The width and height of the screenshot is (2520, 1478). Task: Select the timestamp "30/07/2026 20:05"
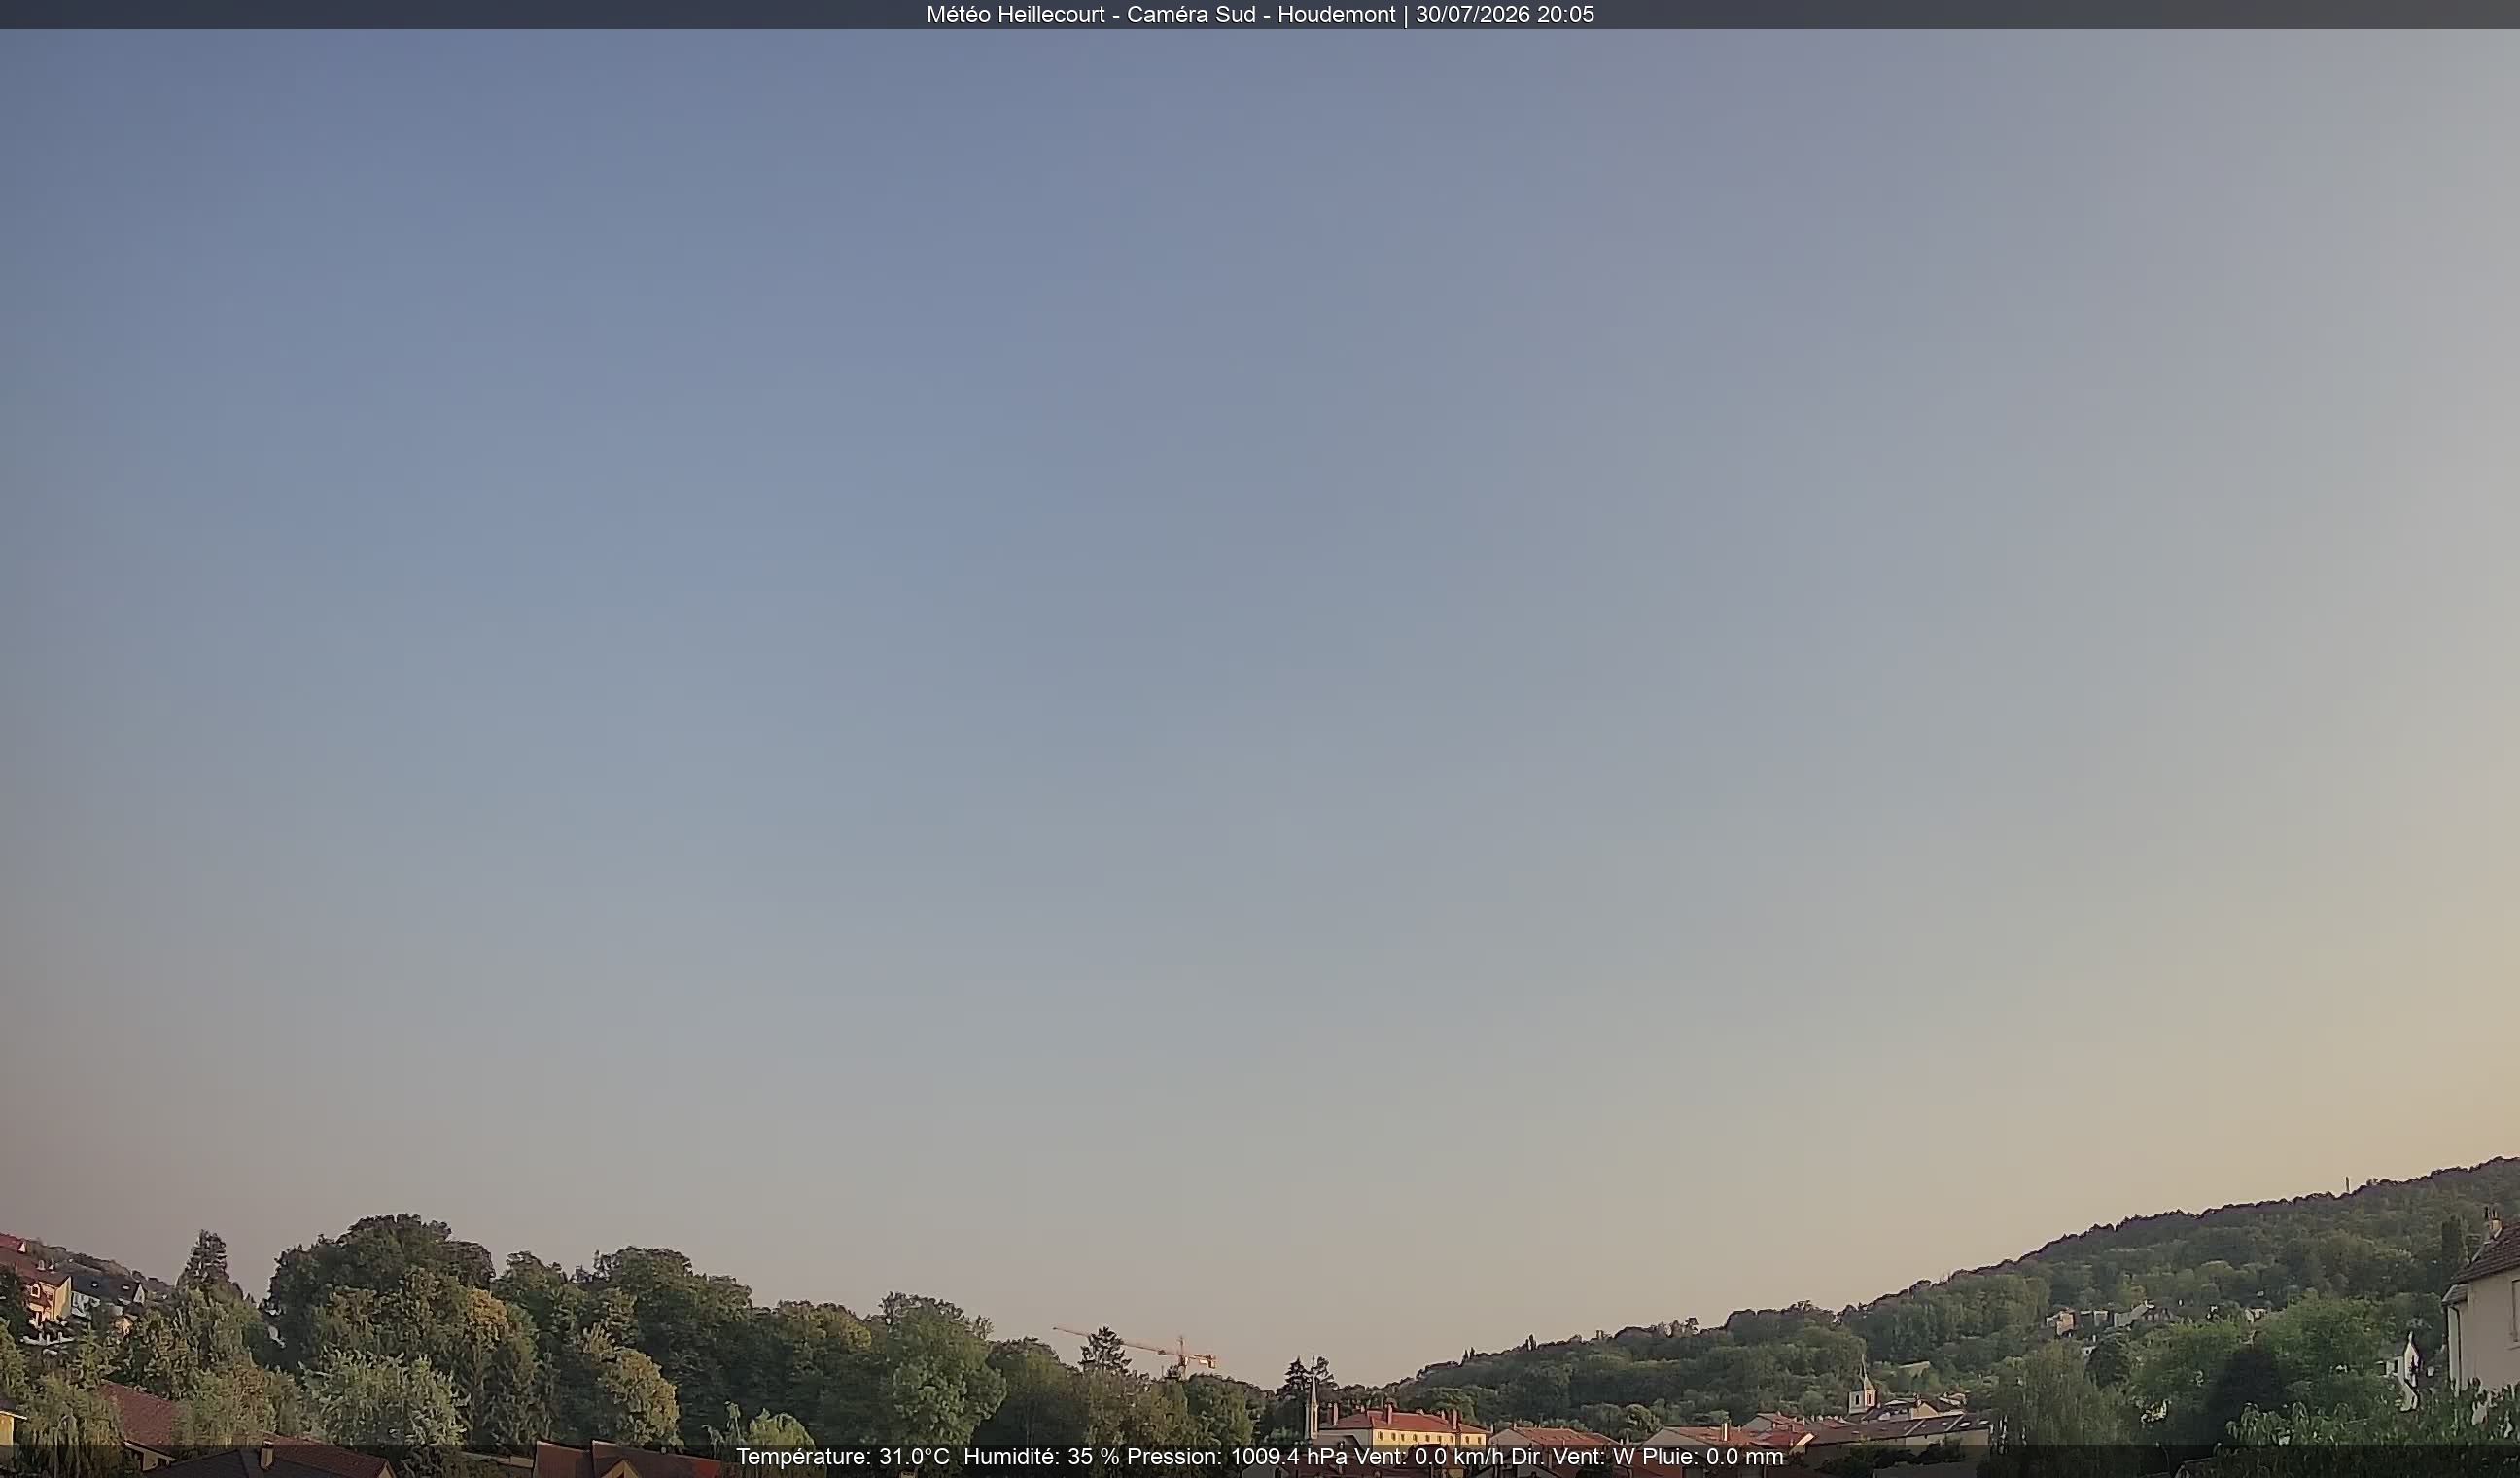click(1504, 15)
